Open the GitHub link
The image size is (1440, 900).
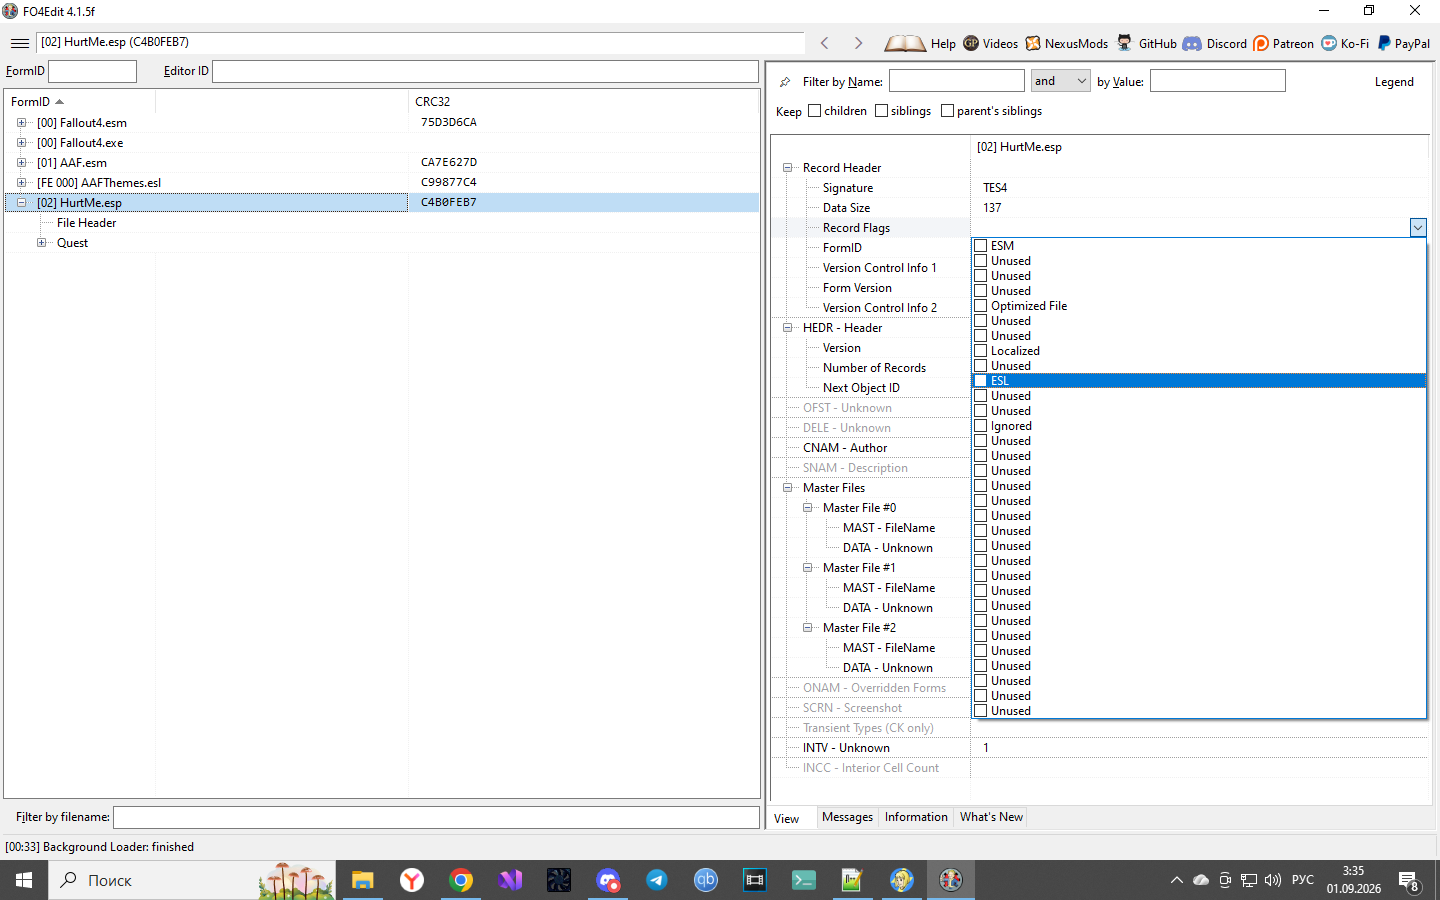(1147, 43)
